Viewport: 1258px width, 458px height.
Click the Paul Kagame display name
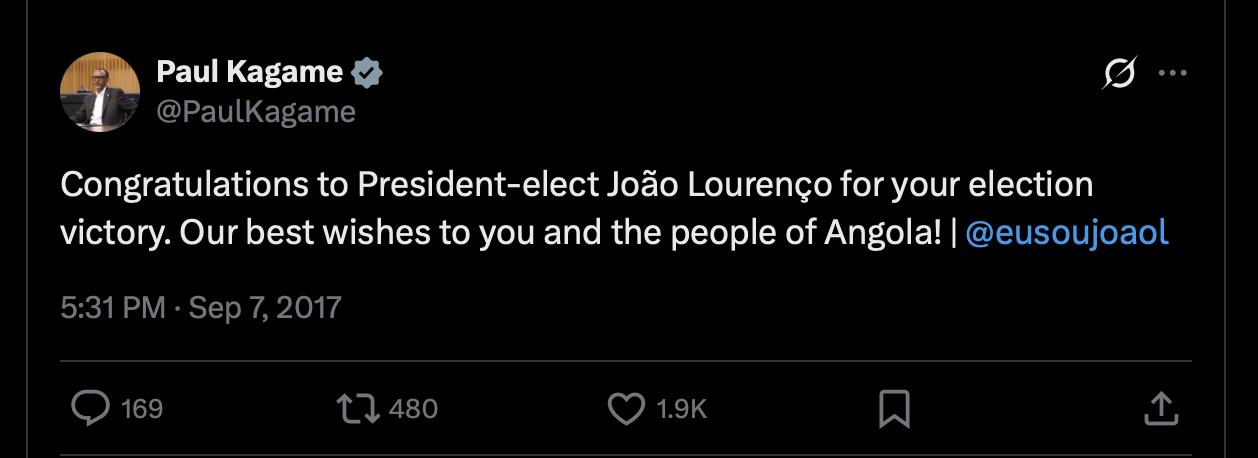[x=249, y=72]
